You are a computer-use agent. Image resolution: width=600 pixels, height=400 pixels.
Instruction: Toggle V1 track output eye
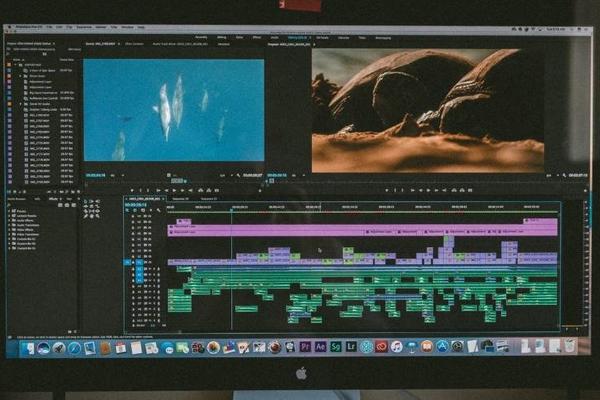pos(149,262)
